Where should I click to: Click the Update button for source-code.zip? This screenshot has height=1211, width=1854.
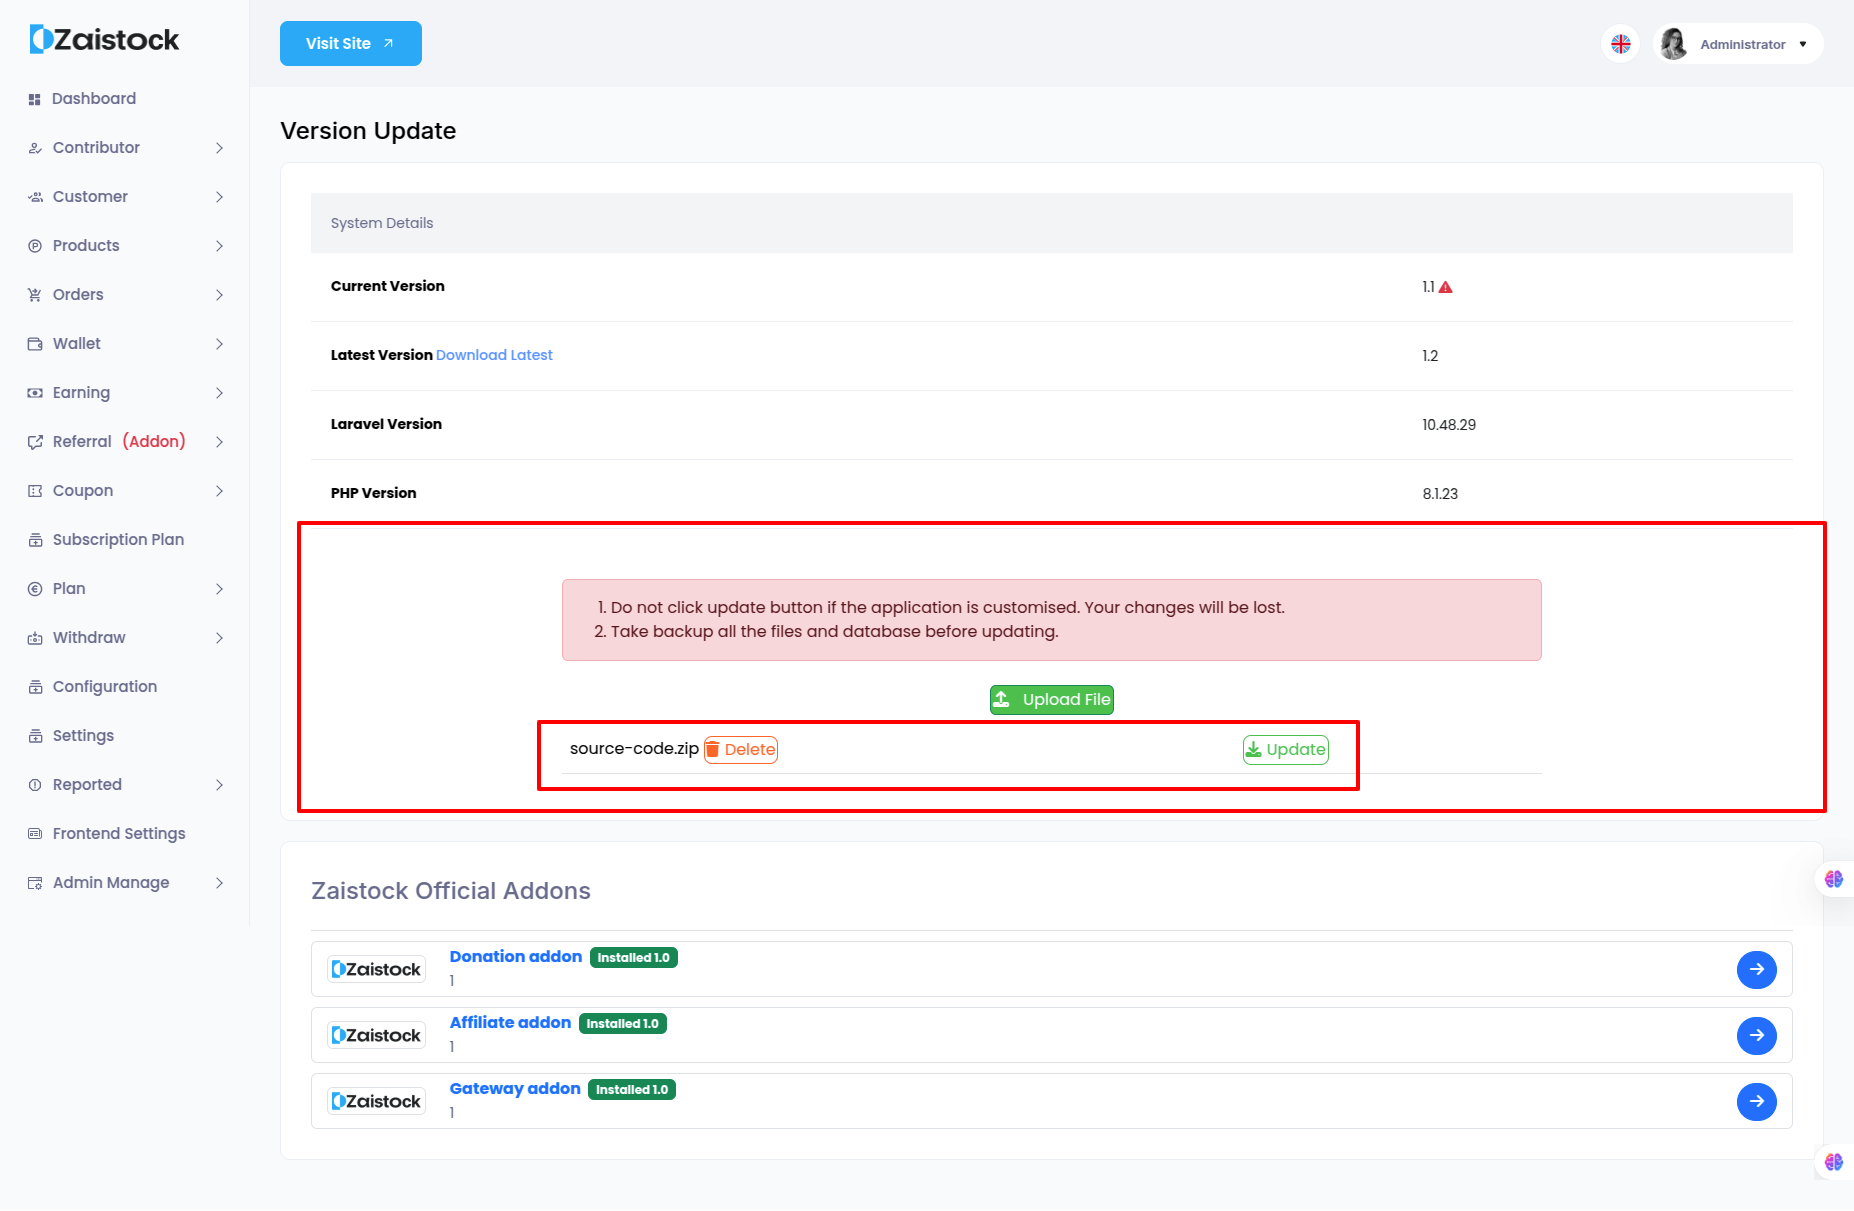[x=1286, y=750]
